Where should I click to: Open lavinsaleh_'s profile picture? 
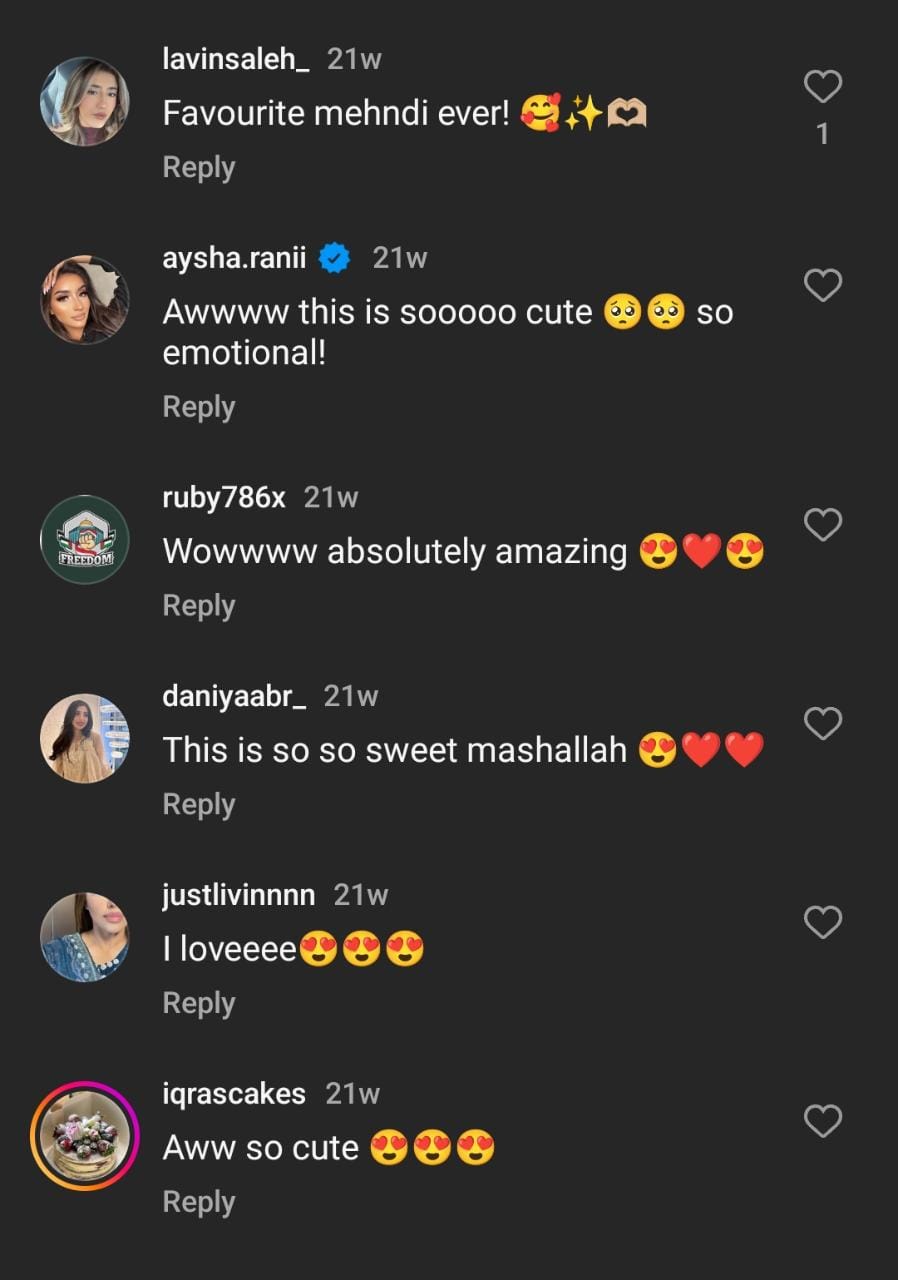click(85, 101)
